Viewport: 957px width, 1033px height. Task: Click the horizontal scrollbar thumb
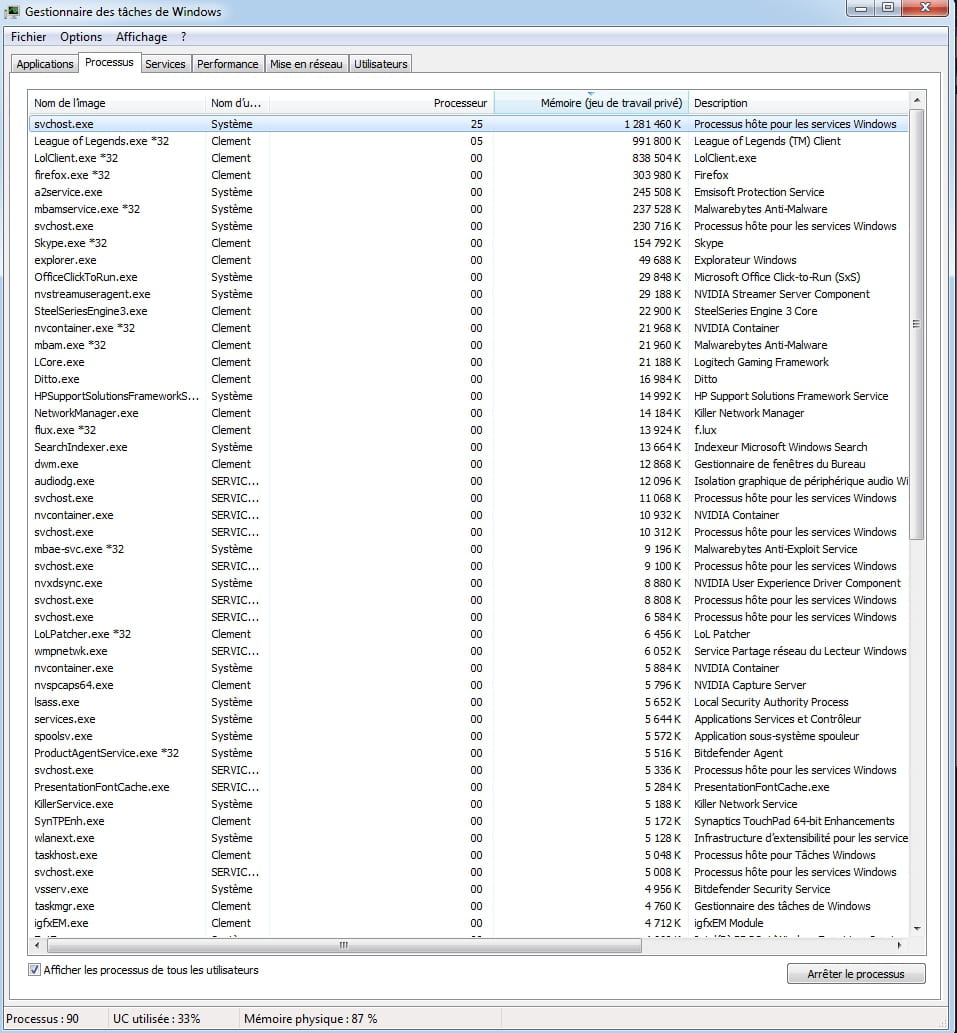pos(343,944)
